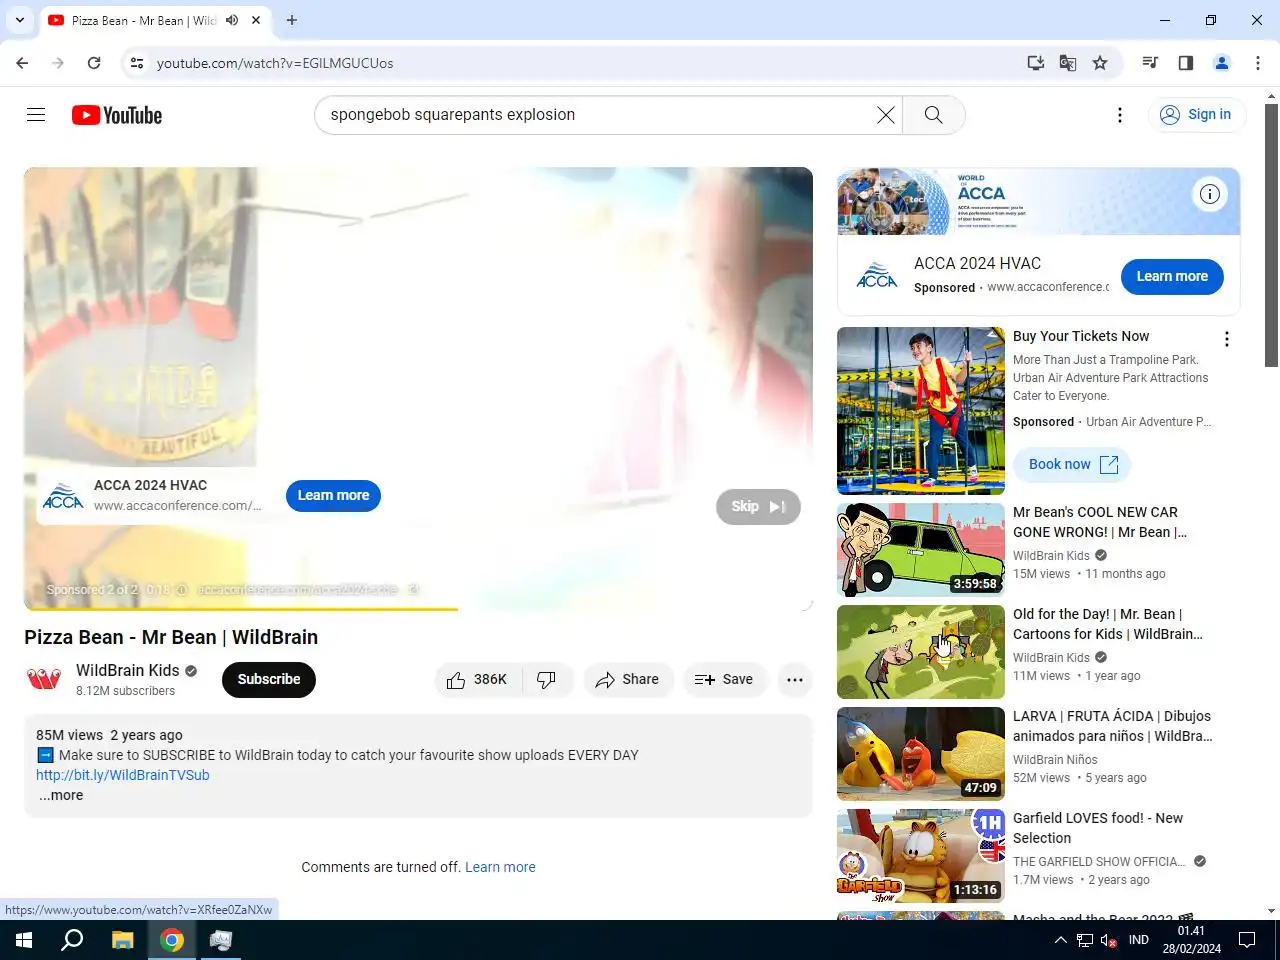Skip the video ad

pos(758,507)
